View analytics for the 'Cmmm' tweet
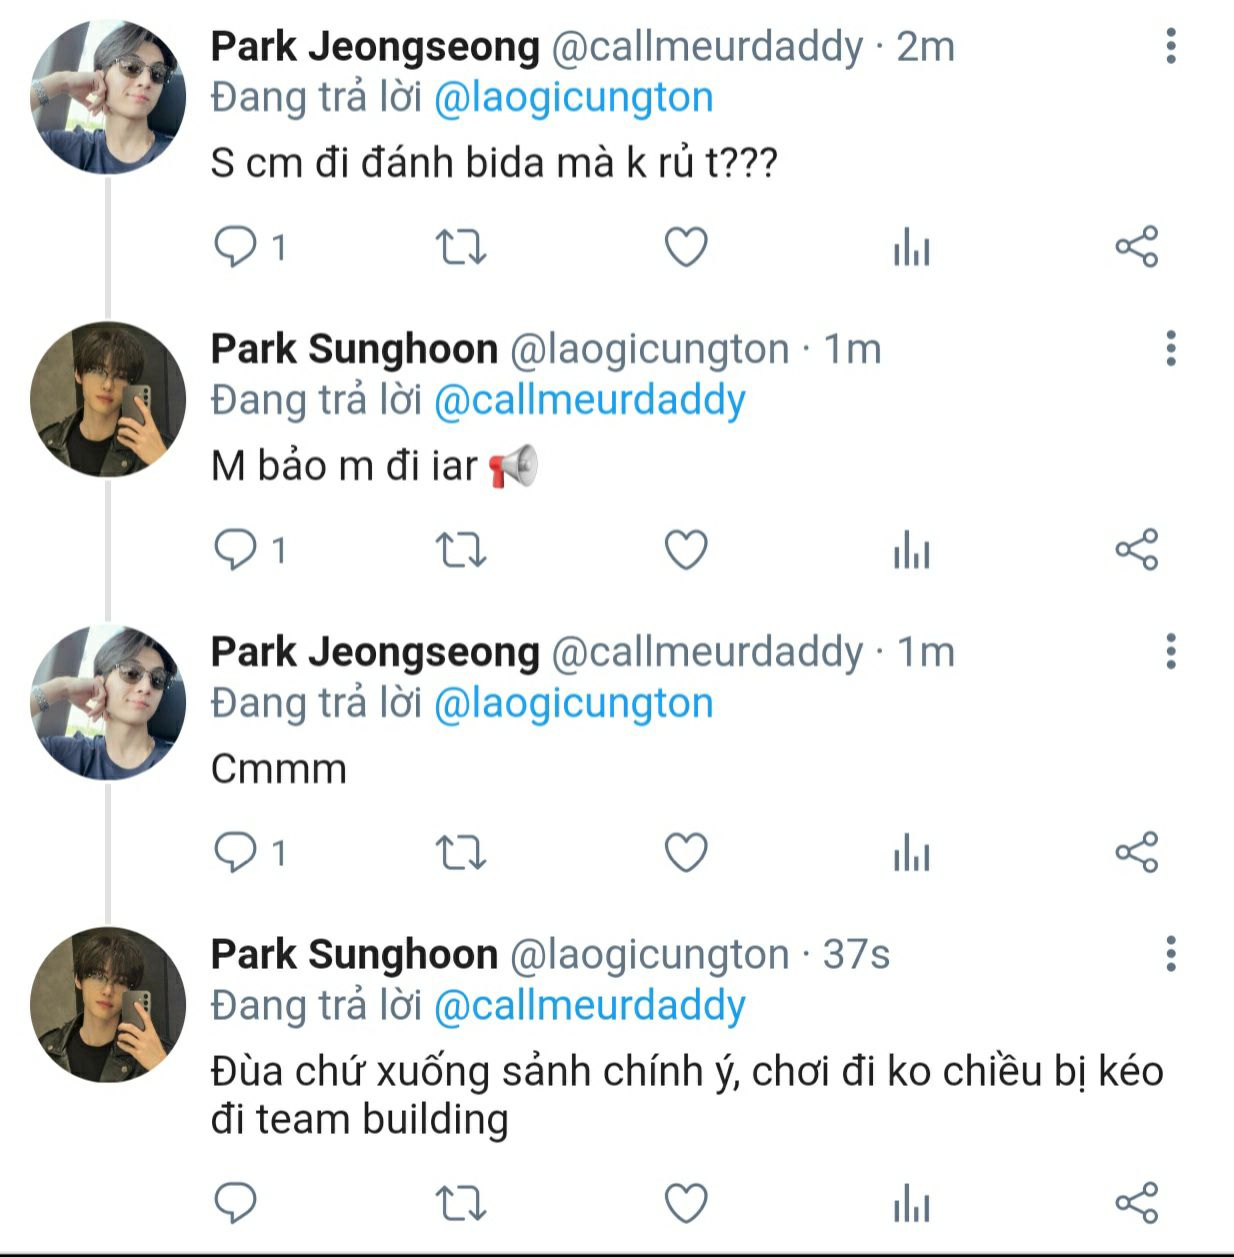This screenshot has width=1234, height=1257. click(x=911, y=853)
